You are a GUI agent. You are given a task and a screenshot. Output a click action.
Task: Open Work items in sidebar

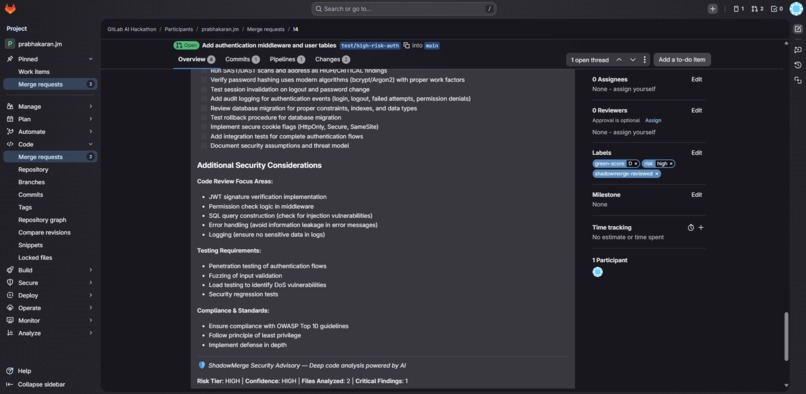[x=34, y=72]
